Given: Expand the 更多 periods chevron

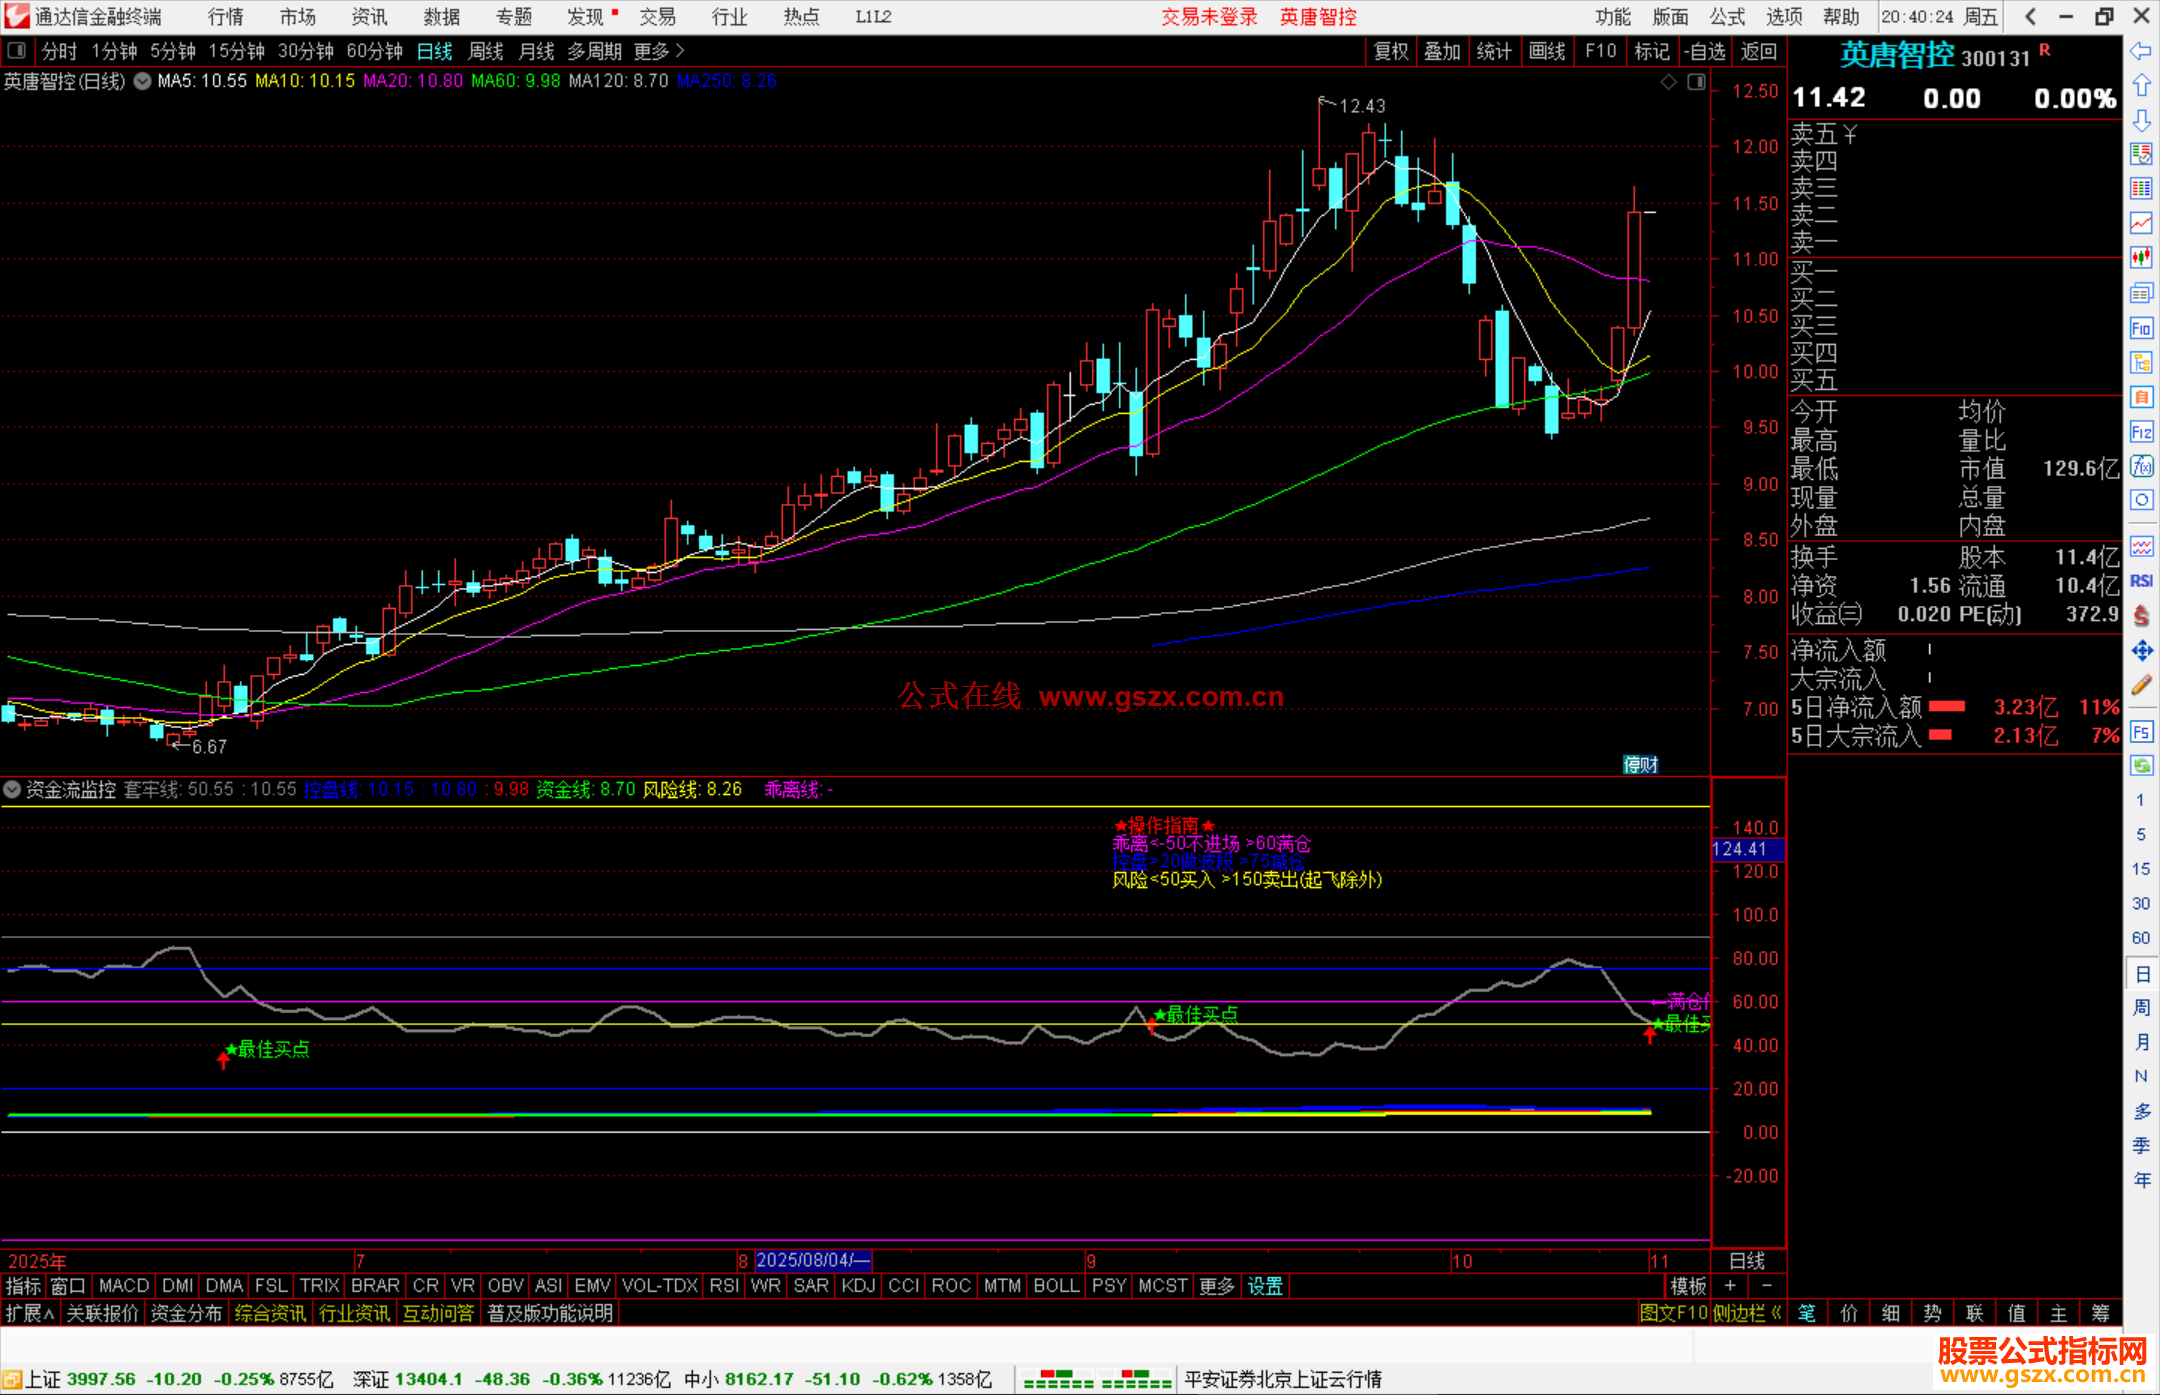Looking at the screenshot, I should click(680, 51).
